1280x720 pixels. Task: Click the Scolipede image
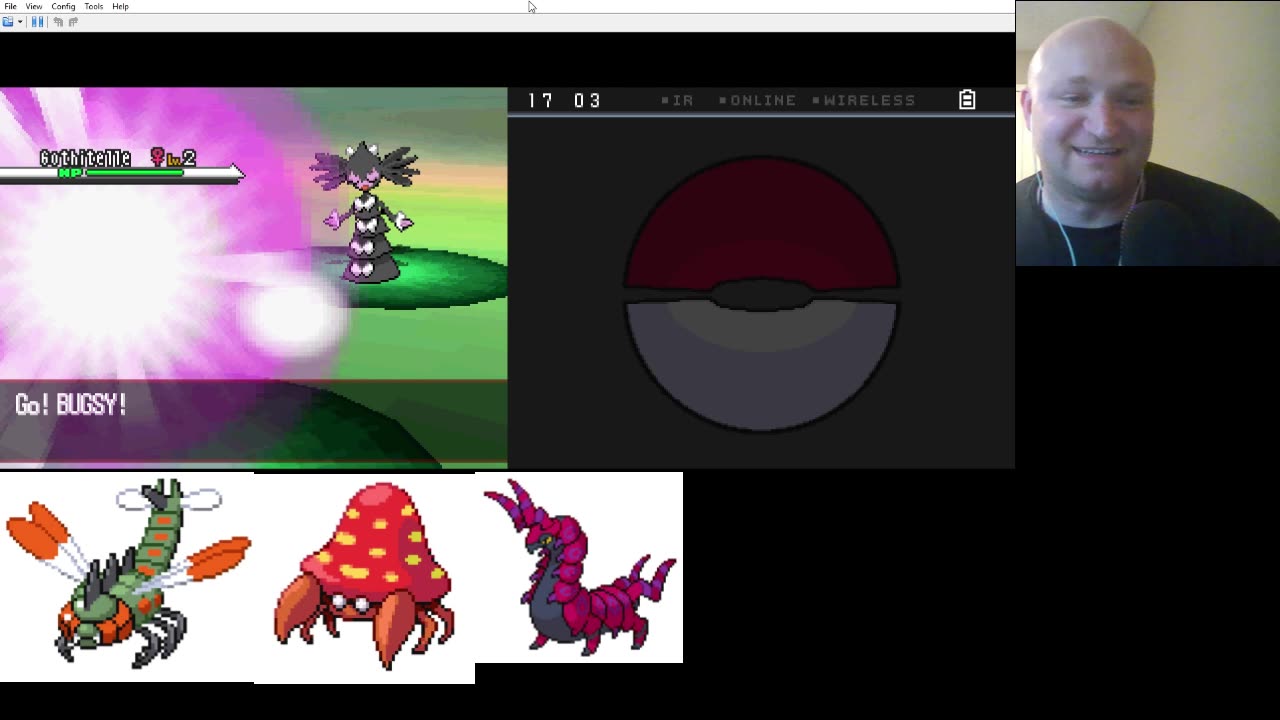(x=579, y=567)
